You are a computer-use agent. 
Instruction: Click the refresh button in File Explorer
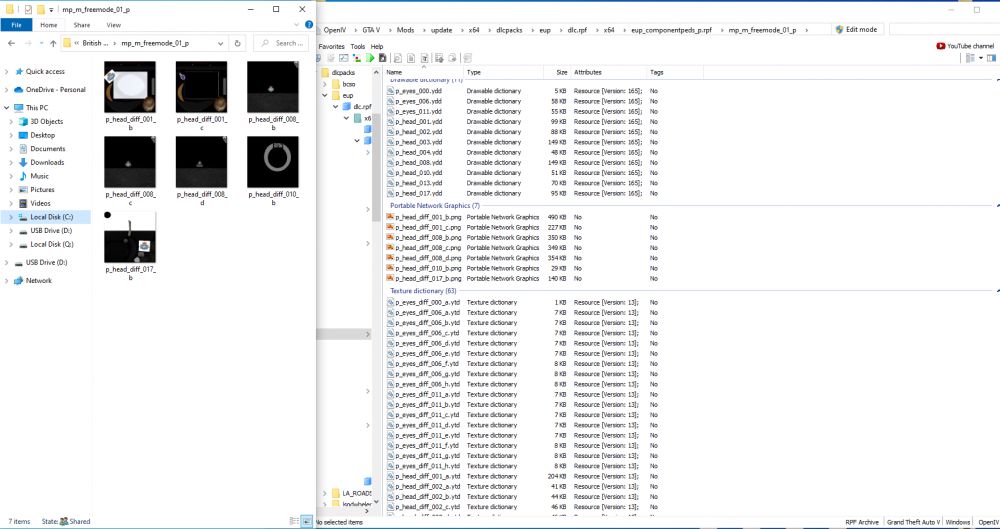point(237,43)
